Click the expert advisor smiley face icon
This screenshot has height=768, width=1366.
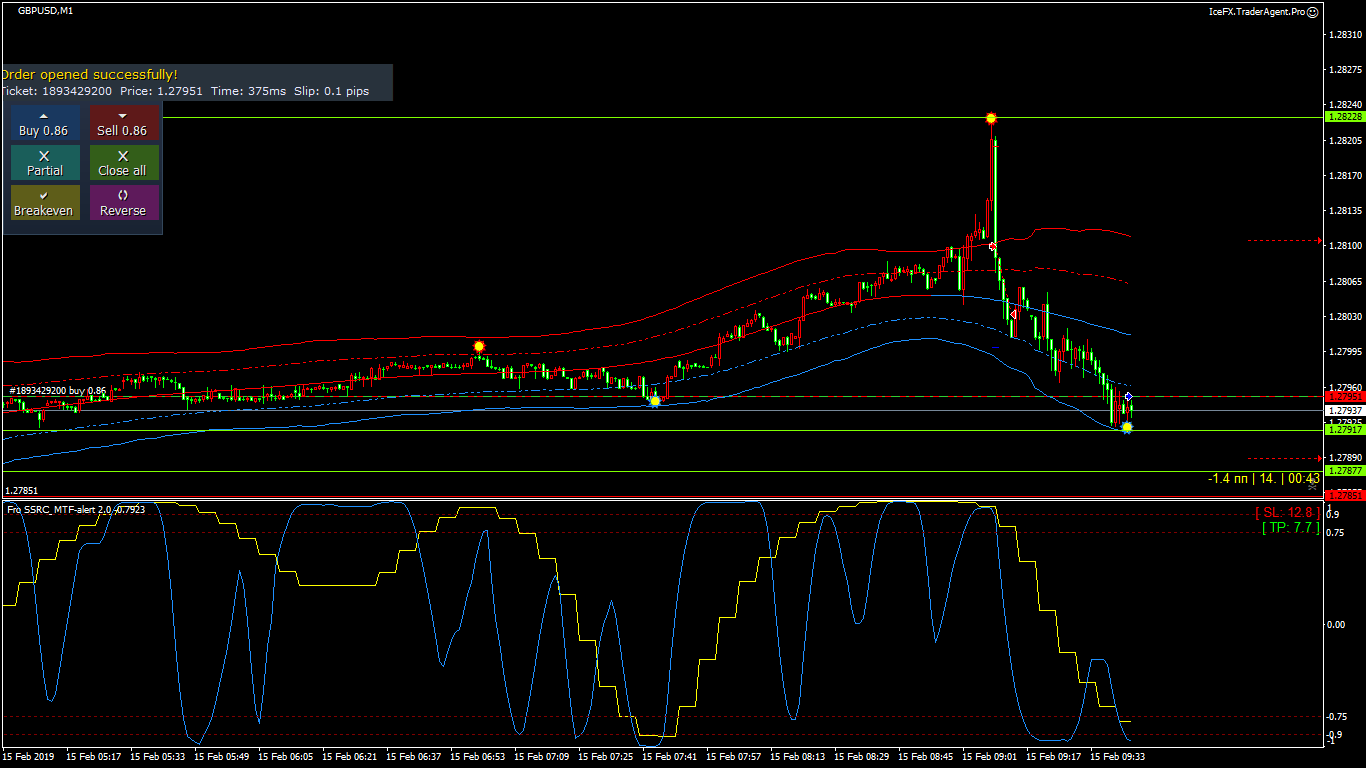pos(1313,11)
